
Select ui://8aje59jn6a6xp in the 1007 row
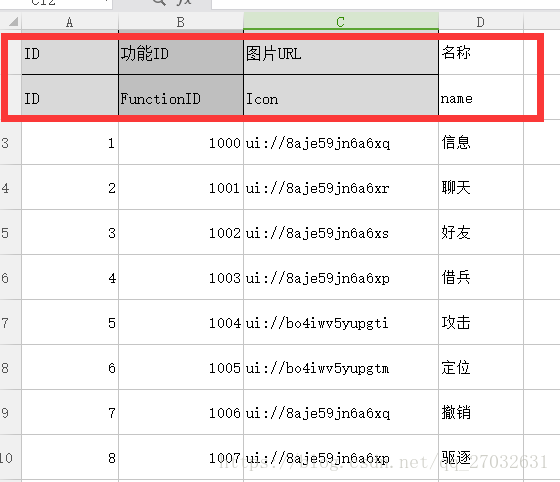341,457
